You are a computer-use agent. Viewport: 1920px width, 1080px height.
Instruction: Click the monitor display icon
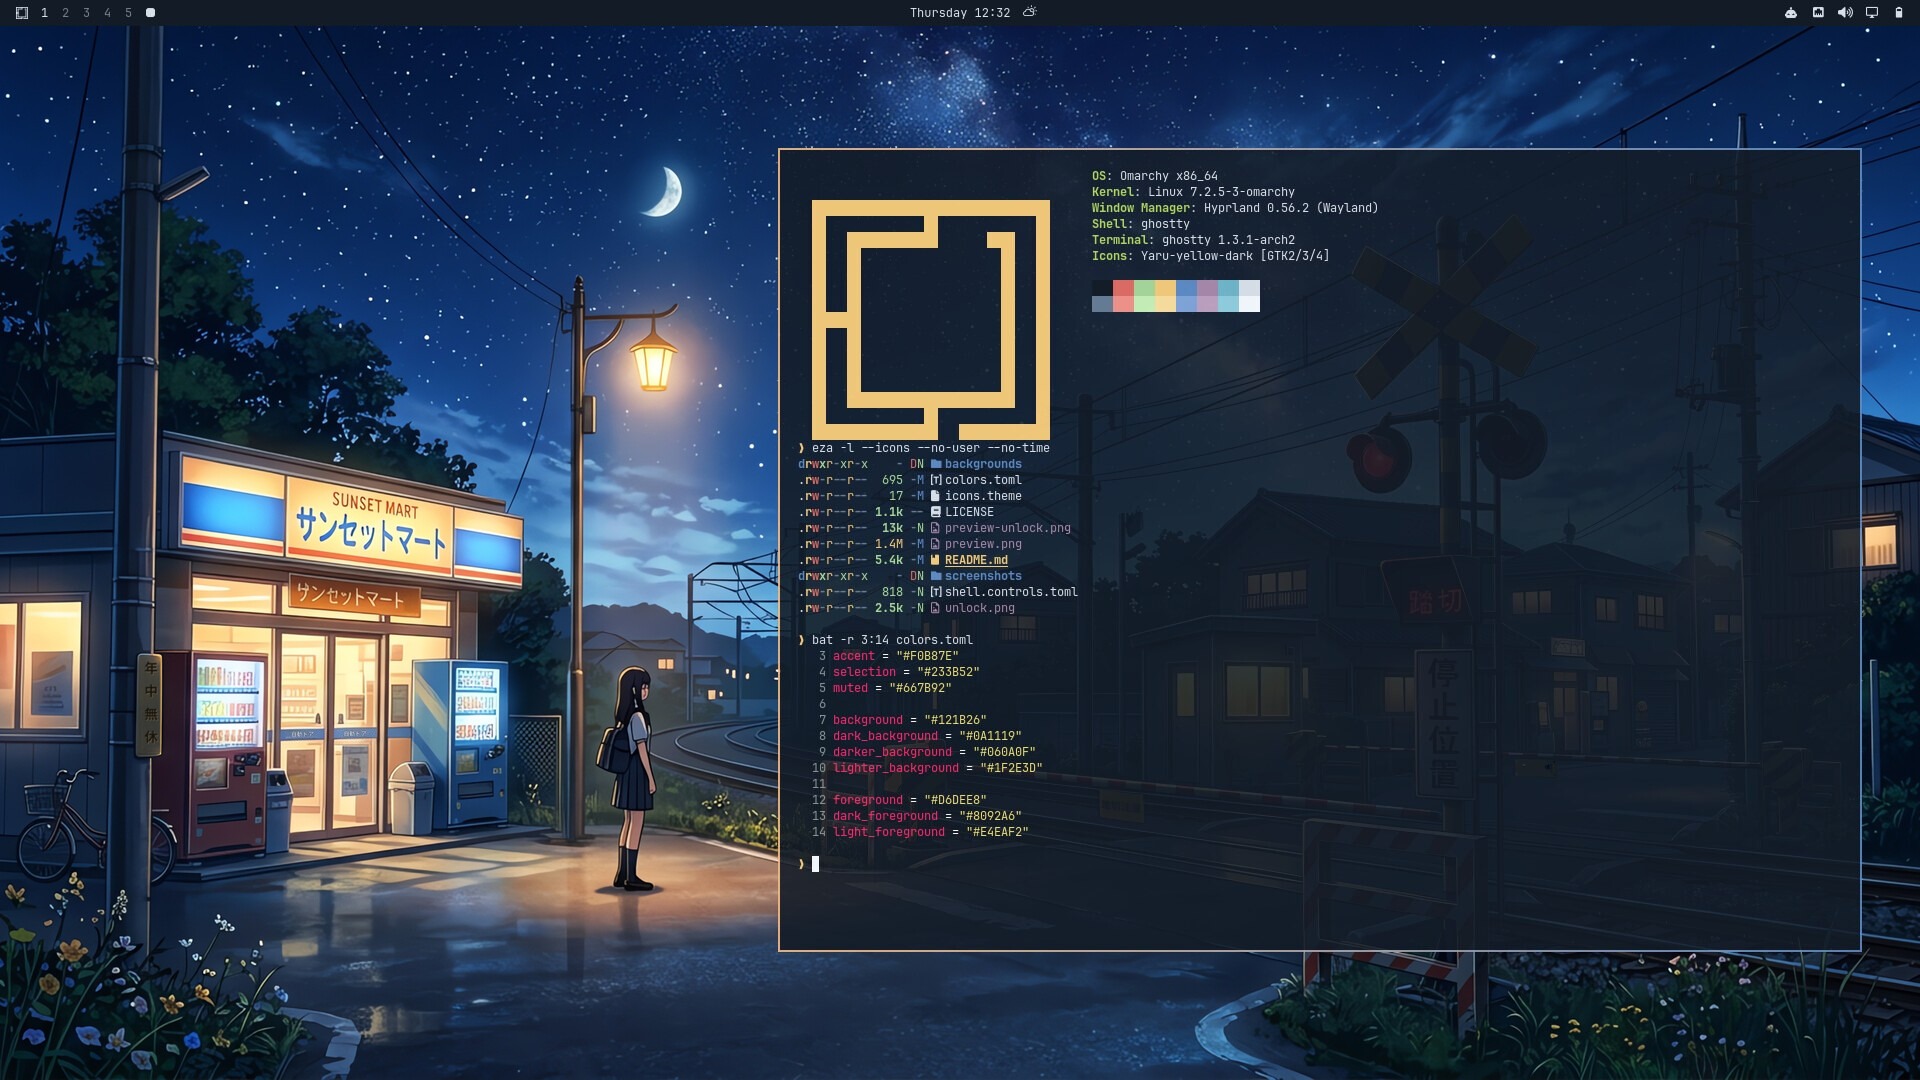click(1872, 13)
